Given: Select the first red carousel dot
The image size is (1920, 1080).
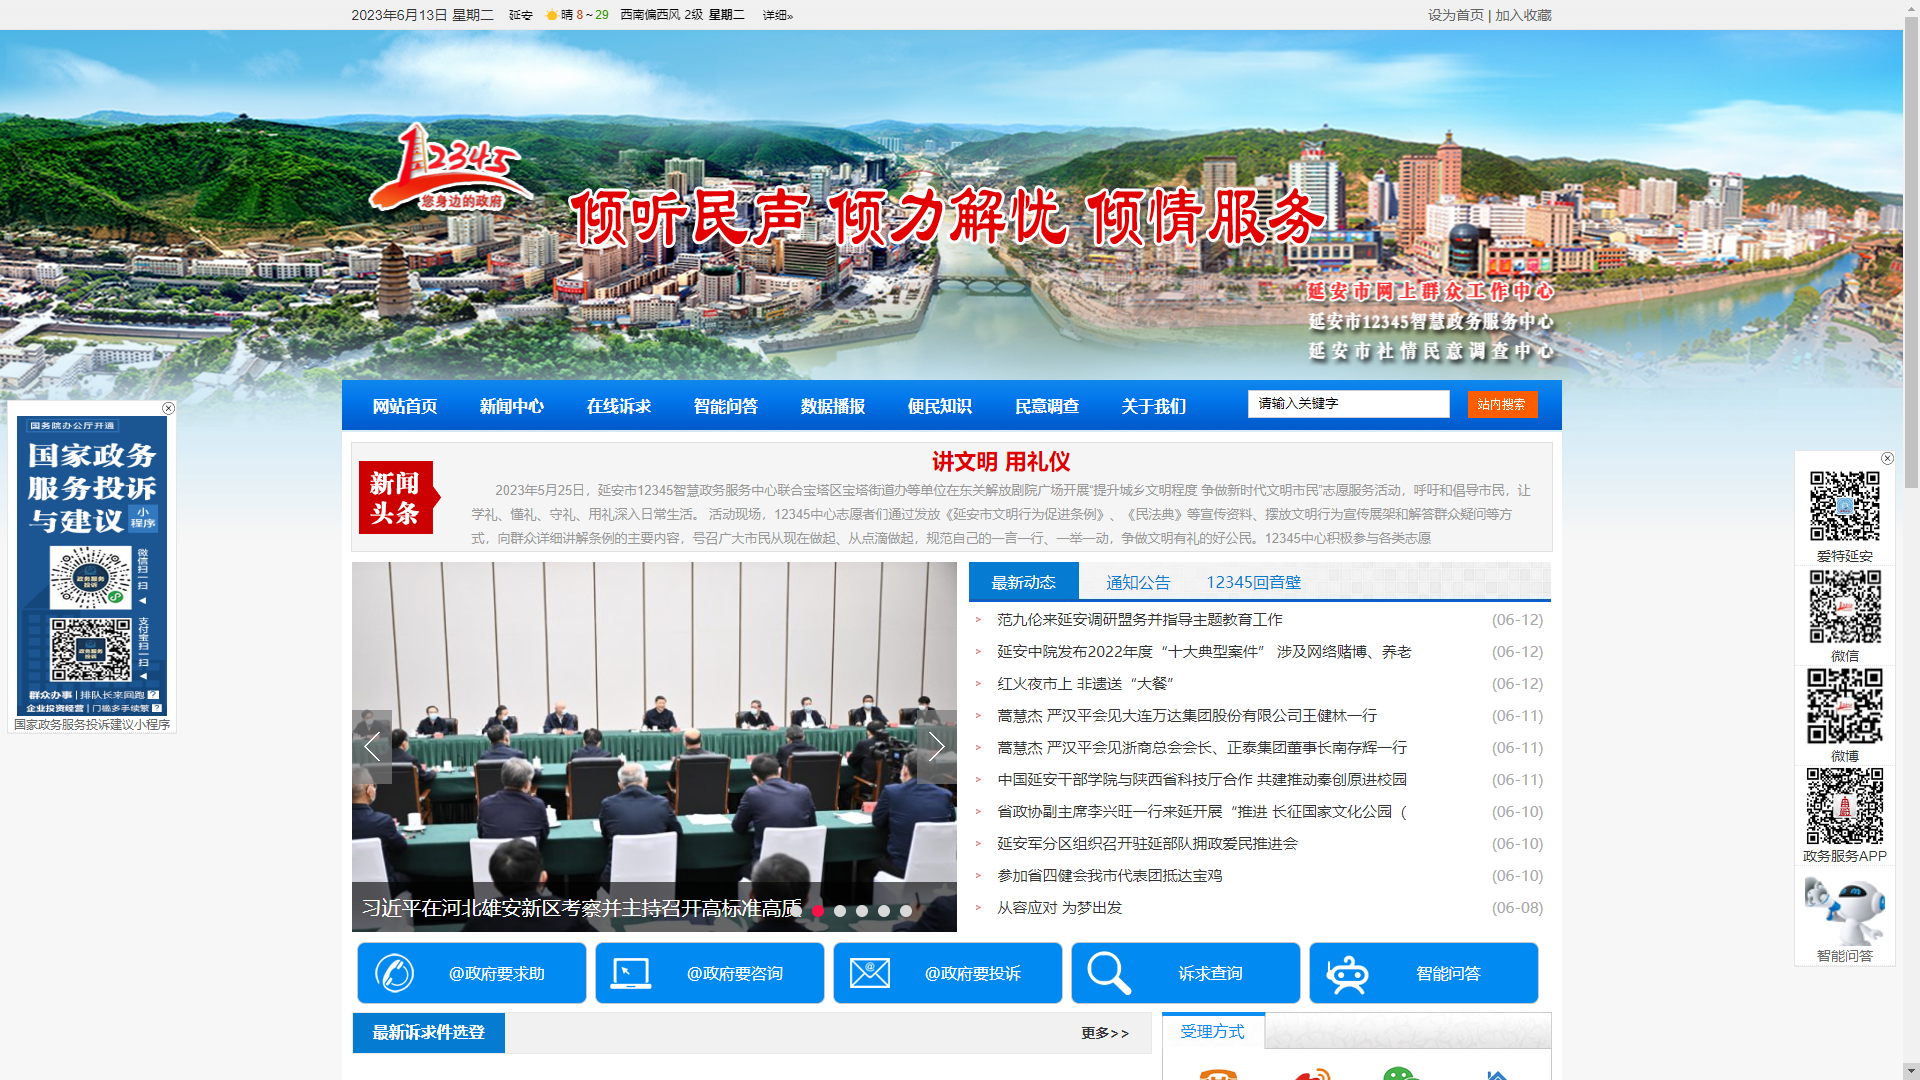Looking at the screenshot, I should click(818, 911).
